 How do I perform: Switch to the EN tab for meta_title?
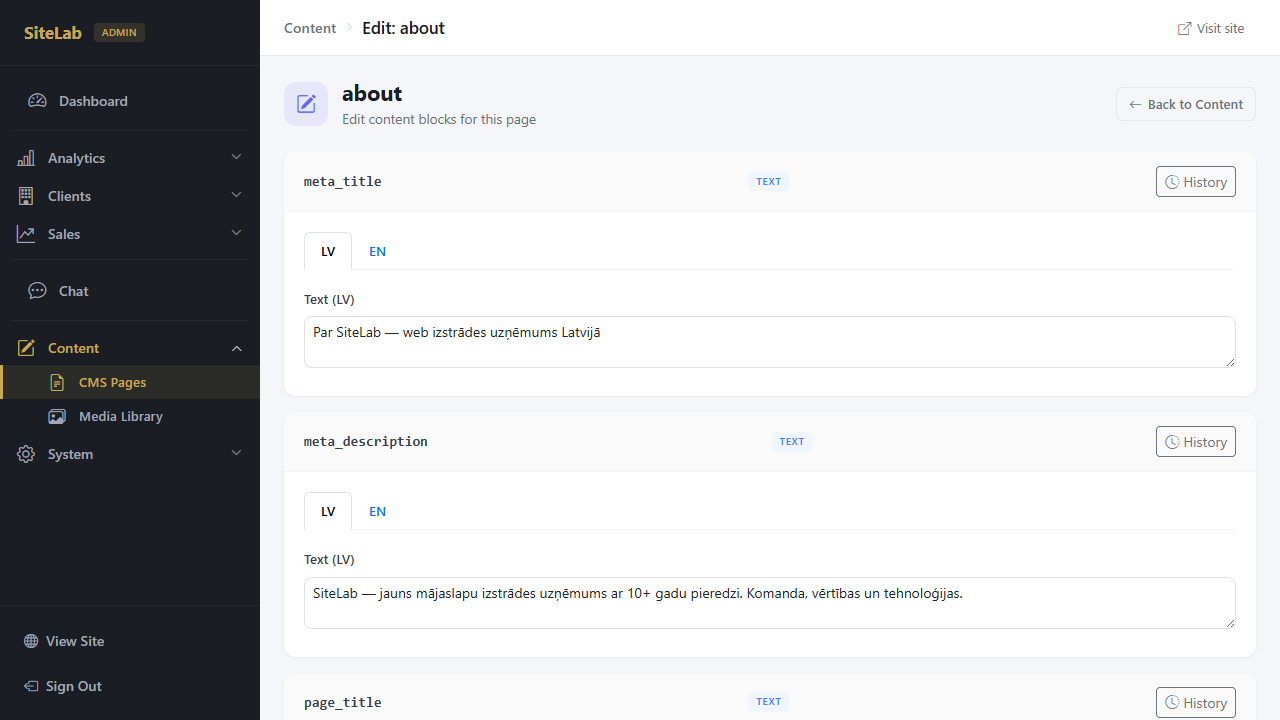point(377,251)
